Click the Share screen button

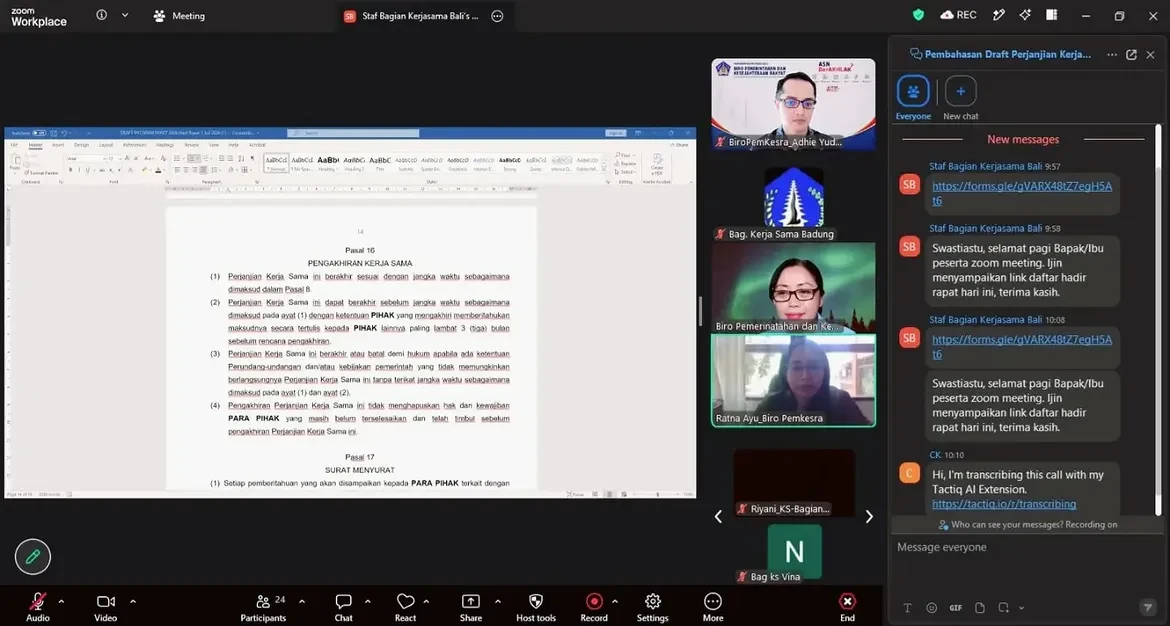click(471, 607)
